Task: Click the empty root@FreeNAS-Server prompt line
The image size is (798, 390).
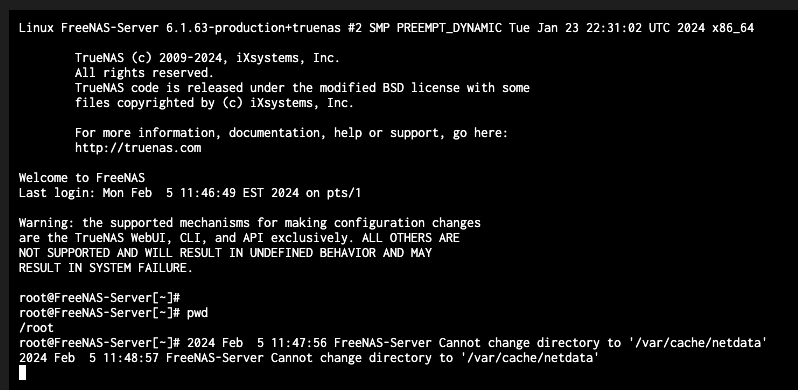Action: tap(100, 298)
